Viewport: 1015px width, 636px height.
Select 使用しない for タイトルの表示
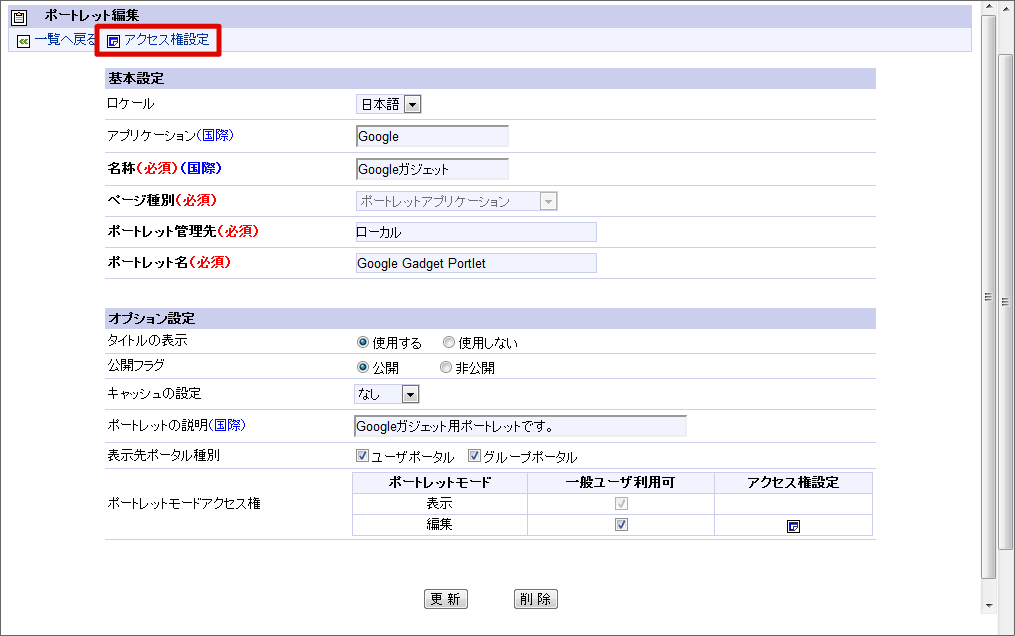pos(449,342)
